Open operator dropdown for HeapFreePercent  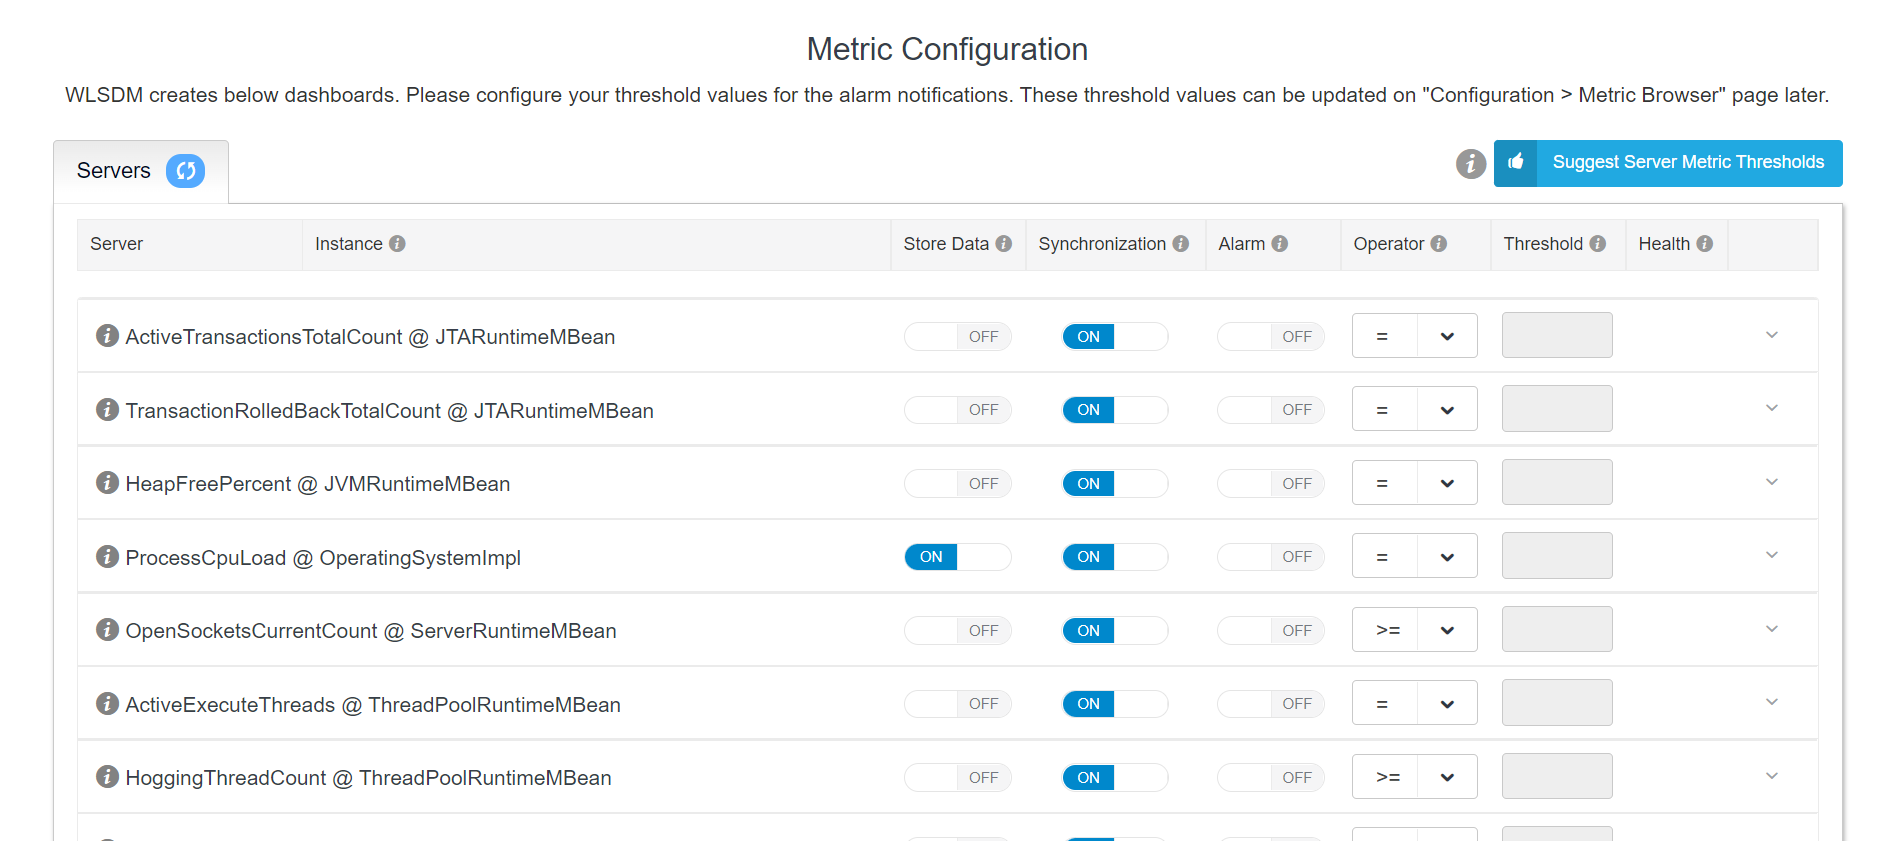pos(1414,483)
